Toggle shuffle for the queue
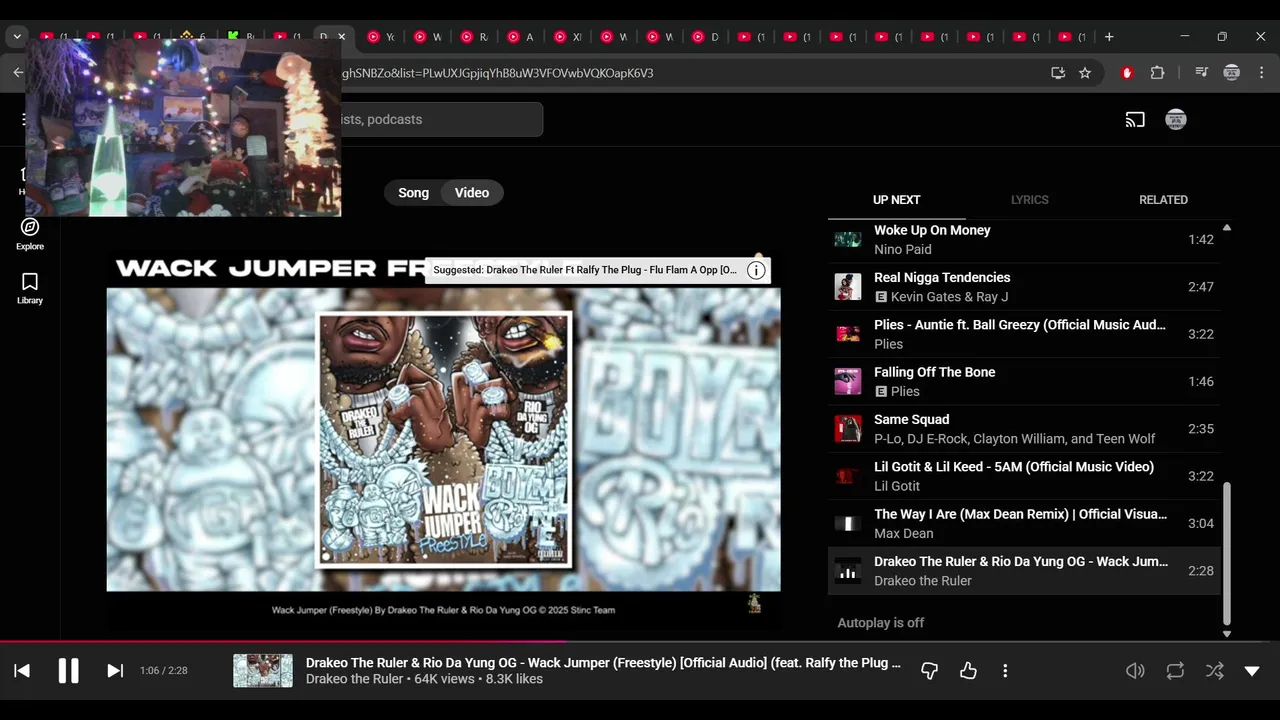 coord(1214,671)
